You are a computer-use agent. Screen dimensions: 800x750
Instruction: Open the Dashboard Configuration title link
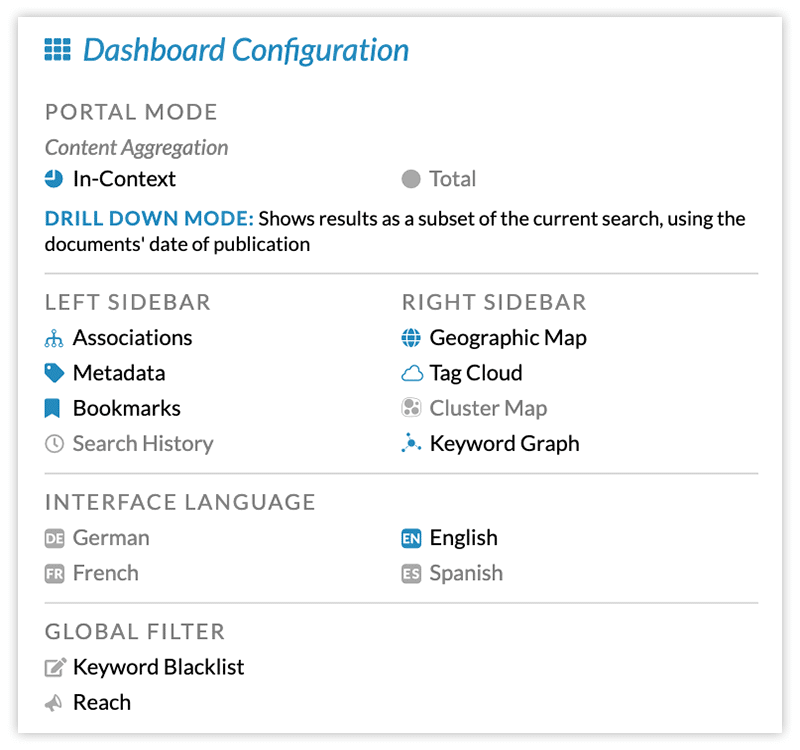(245, 50)
